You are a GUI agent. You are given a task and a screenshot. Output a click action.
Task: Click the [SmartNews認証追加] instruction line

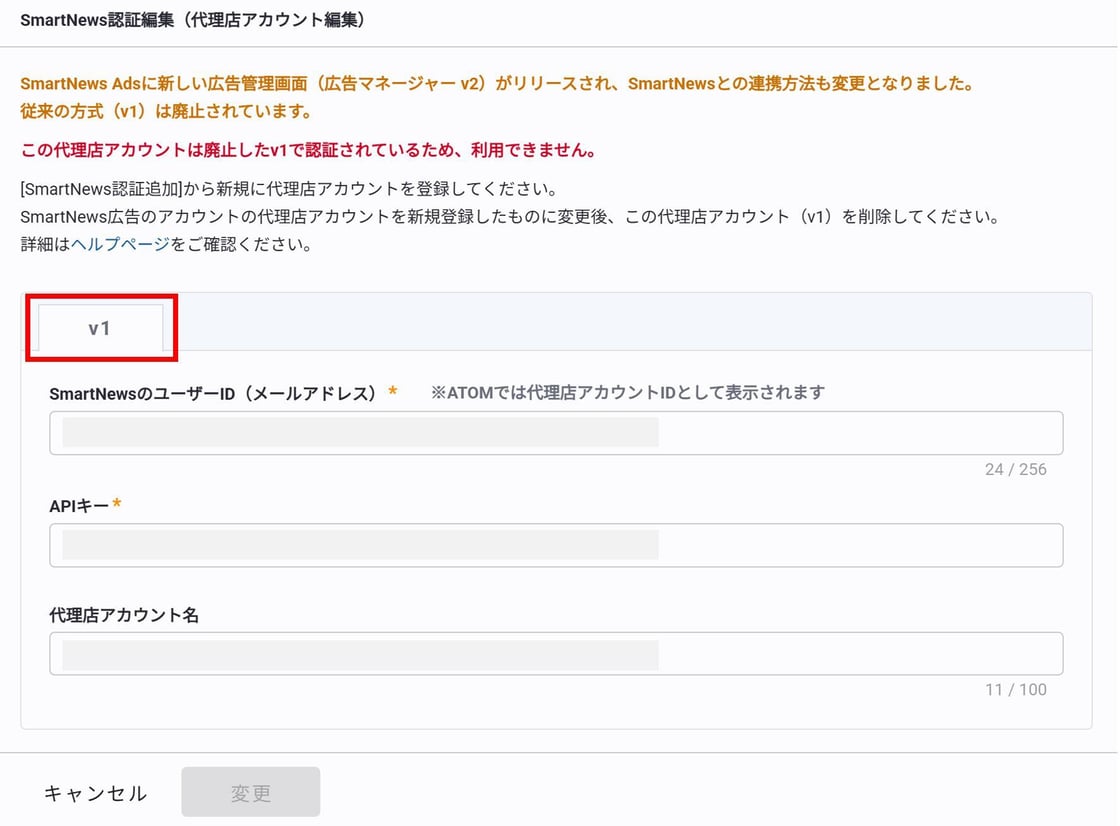(x=288, y=189)
